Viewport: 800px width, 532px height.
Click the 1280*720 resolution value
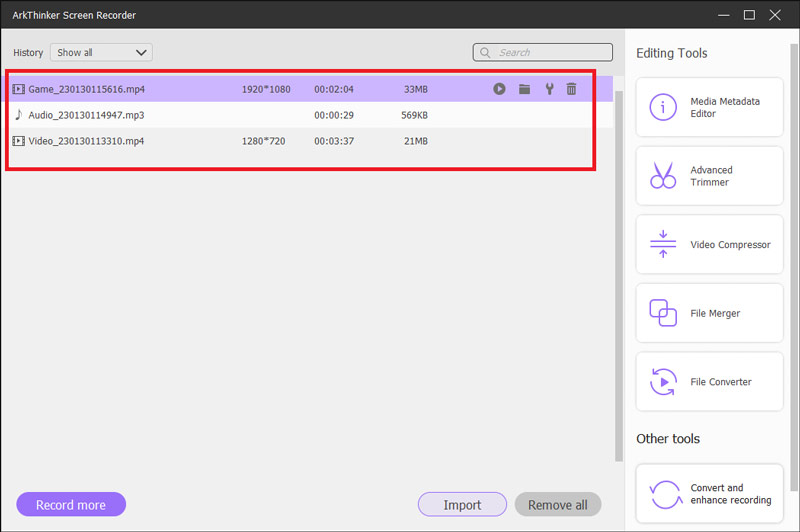[263, 141]
